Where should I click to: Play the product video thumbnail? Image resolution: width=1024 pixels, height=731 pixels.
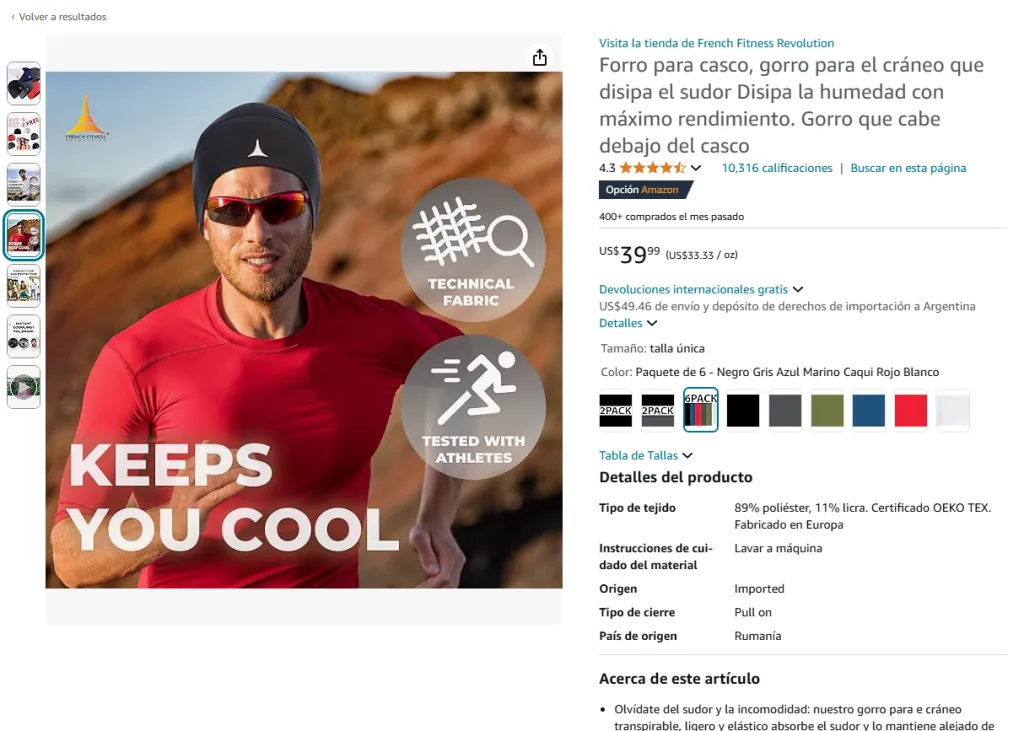[24, 387]
